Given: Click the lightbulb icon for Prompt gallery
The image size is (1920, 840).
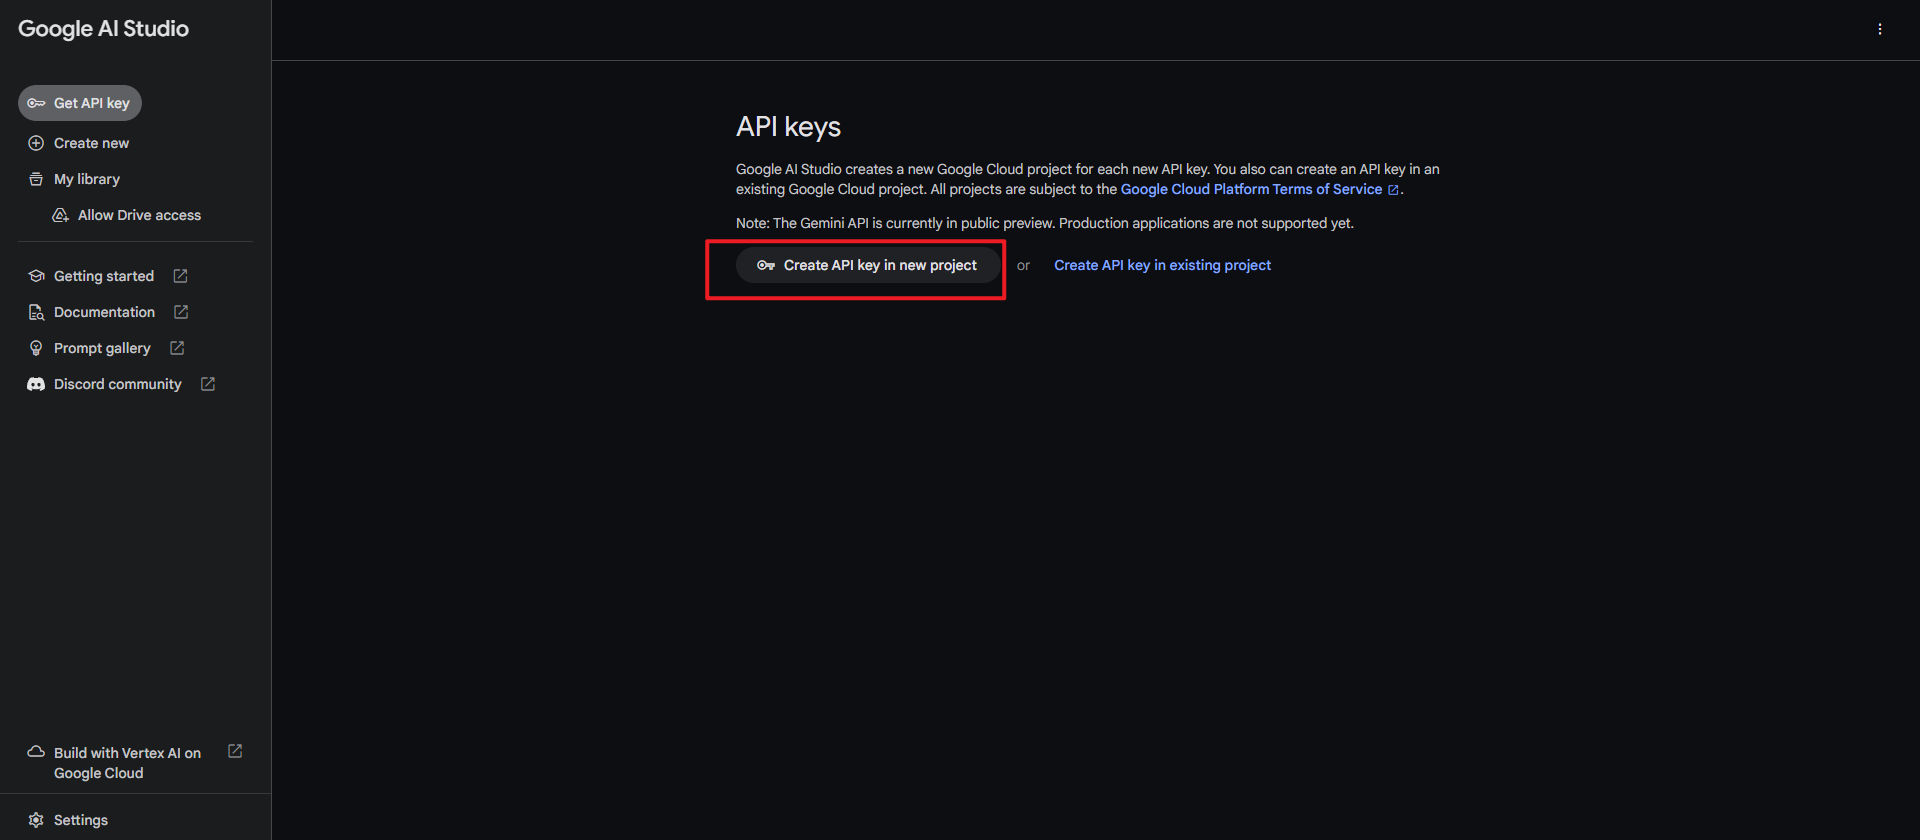Looking at the screenshot, I should coord(36,348).
